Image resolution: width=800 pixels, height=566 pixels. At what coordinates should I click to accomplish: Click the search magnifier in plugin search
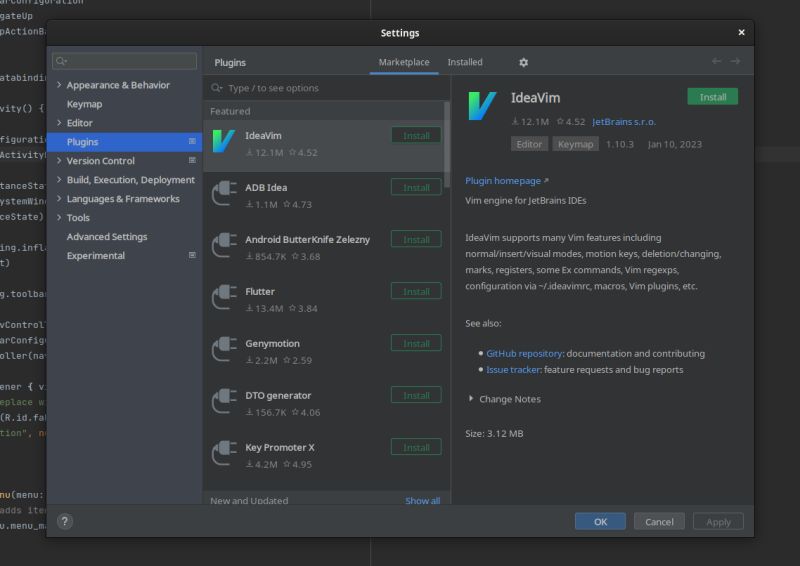217,88
